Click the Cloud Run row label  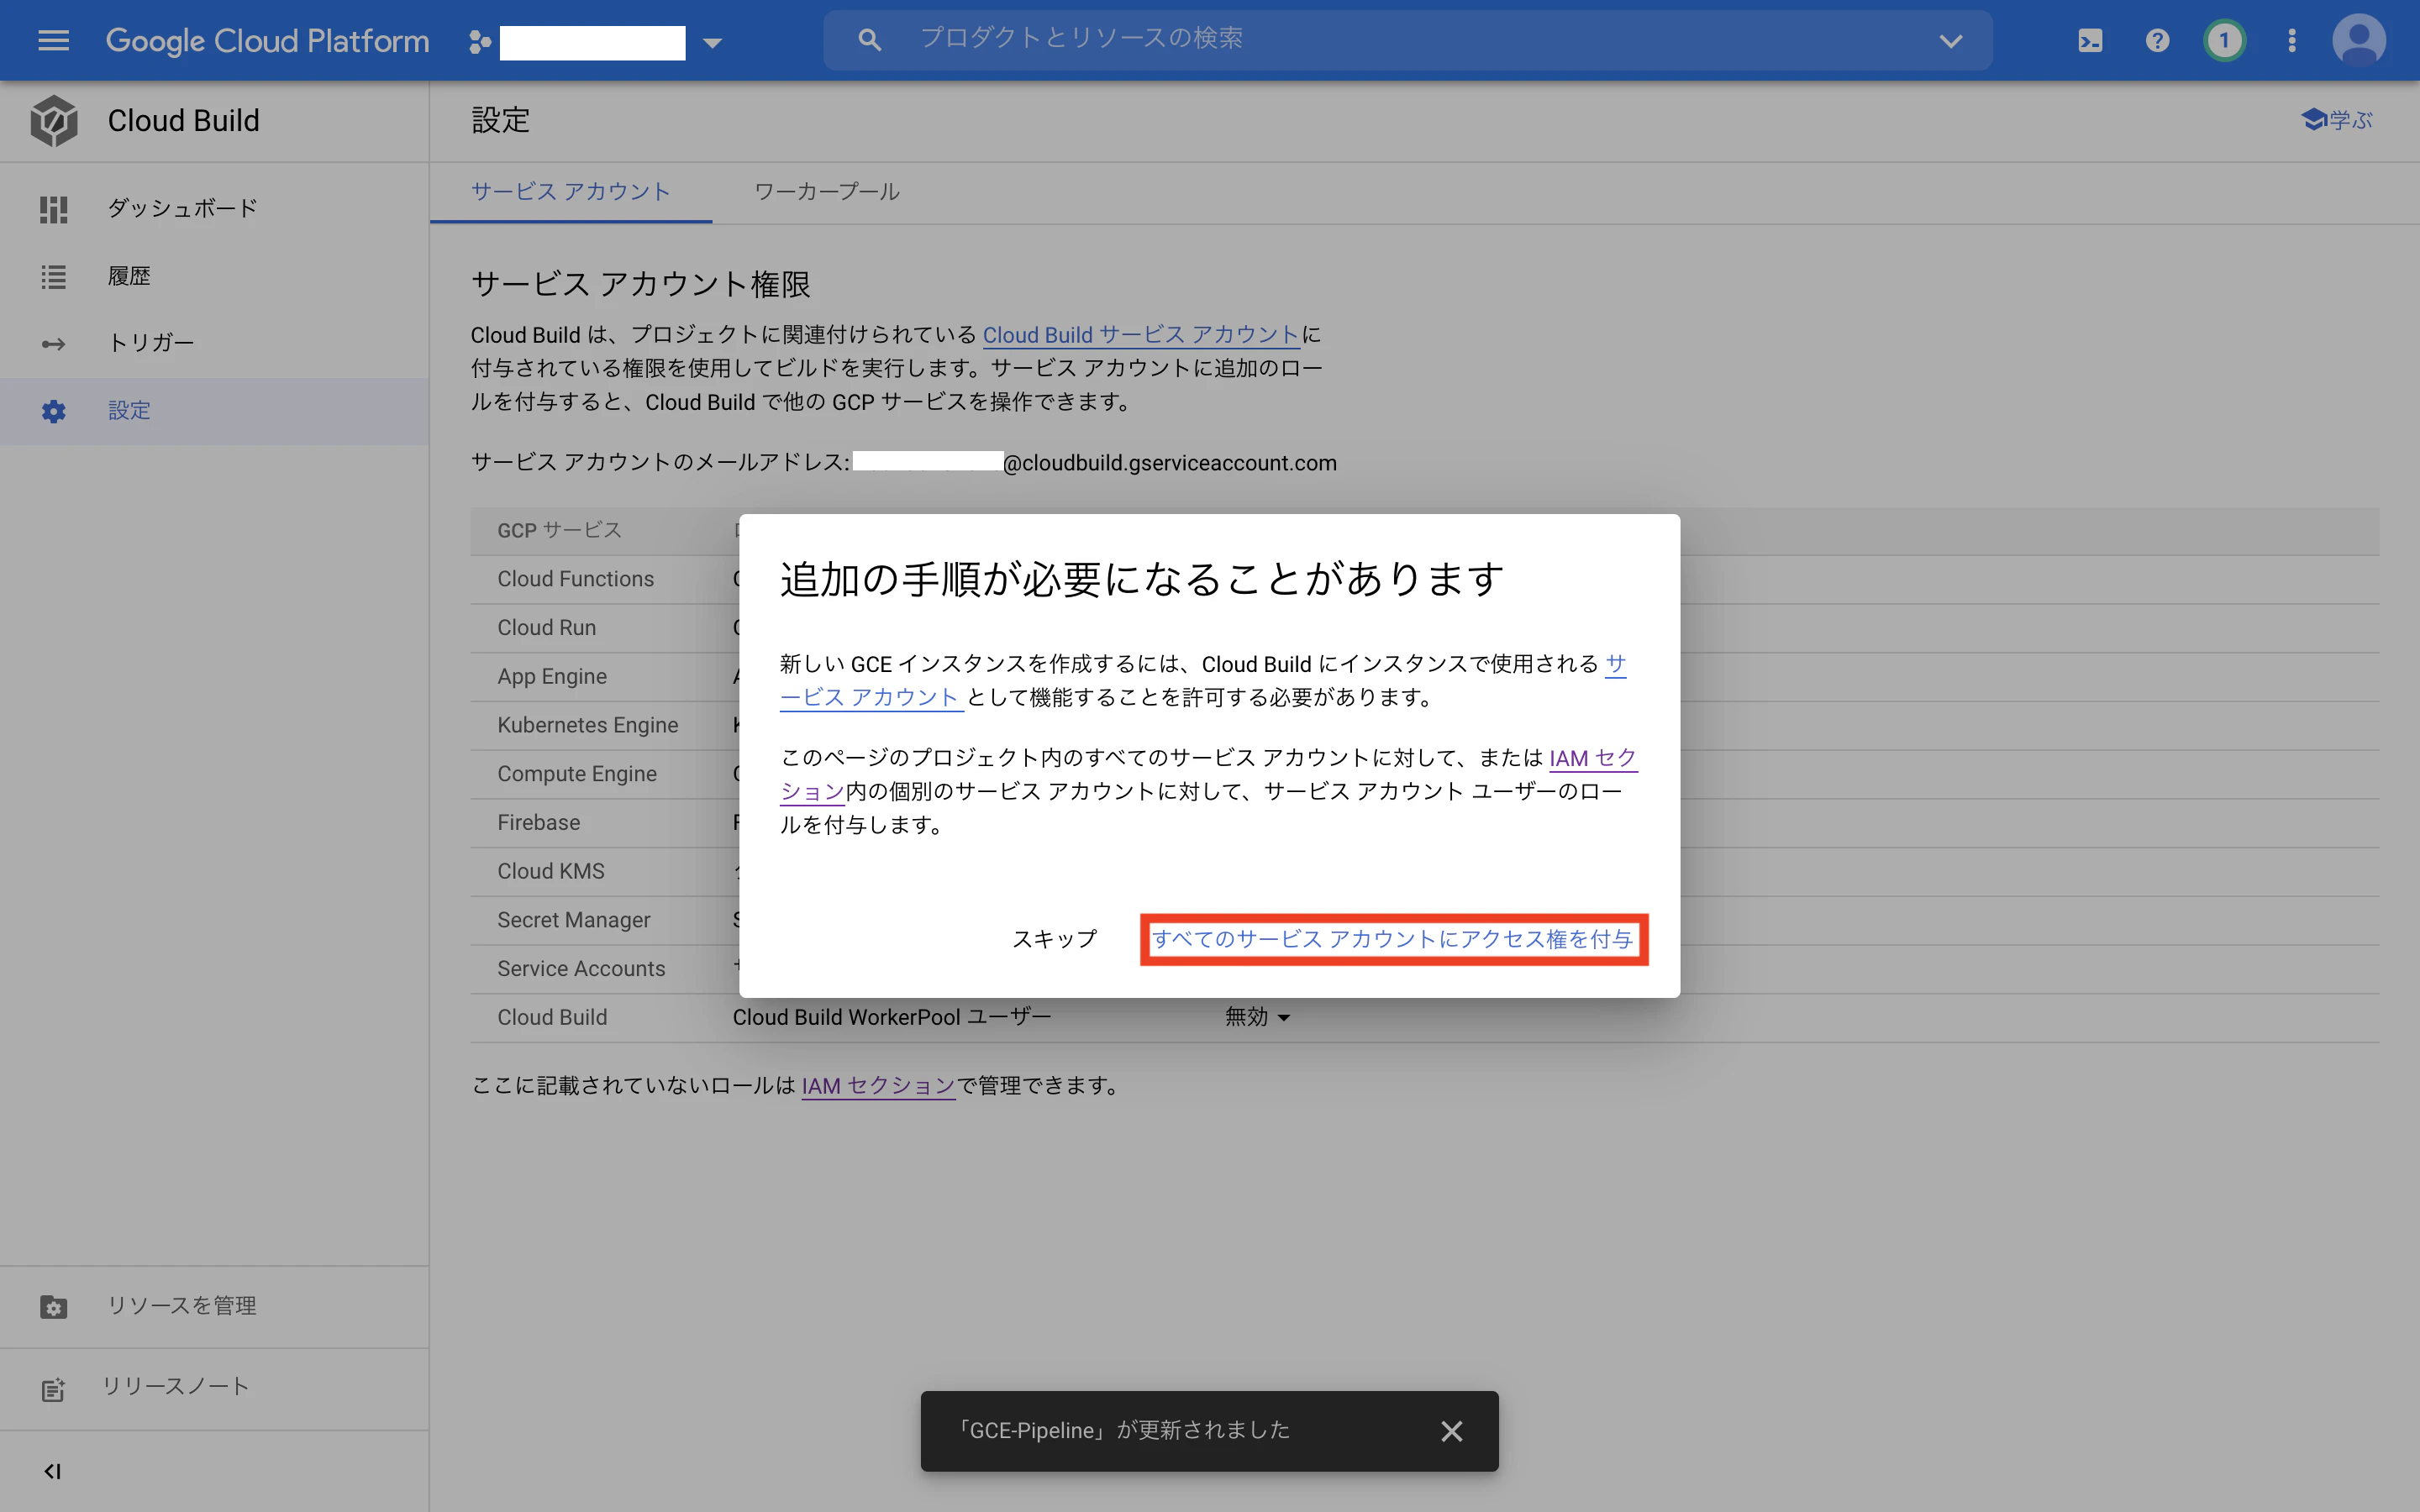point(547,628)
